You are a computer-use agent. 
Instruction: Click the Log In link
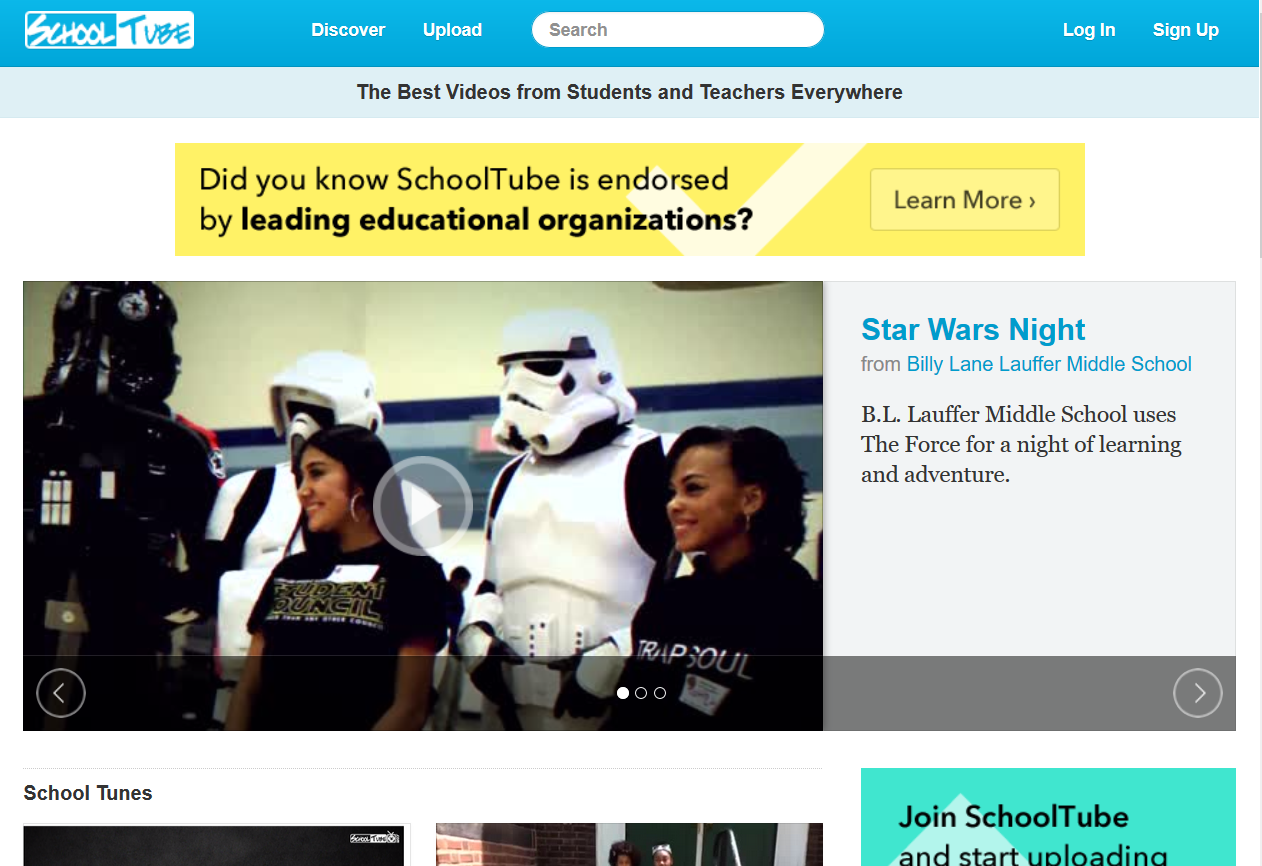tap(1089, 30)
